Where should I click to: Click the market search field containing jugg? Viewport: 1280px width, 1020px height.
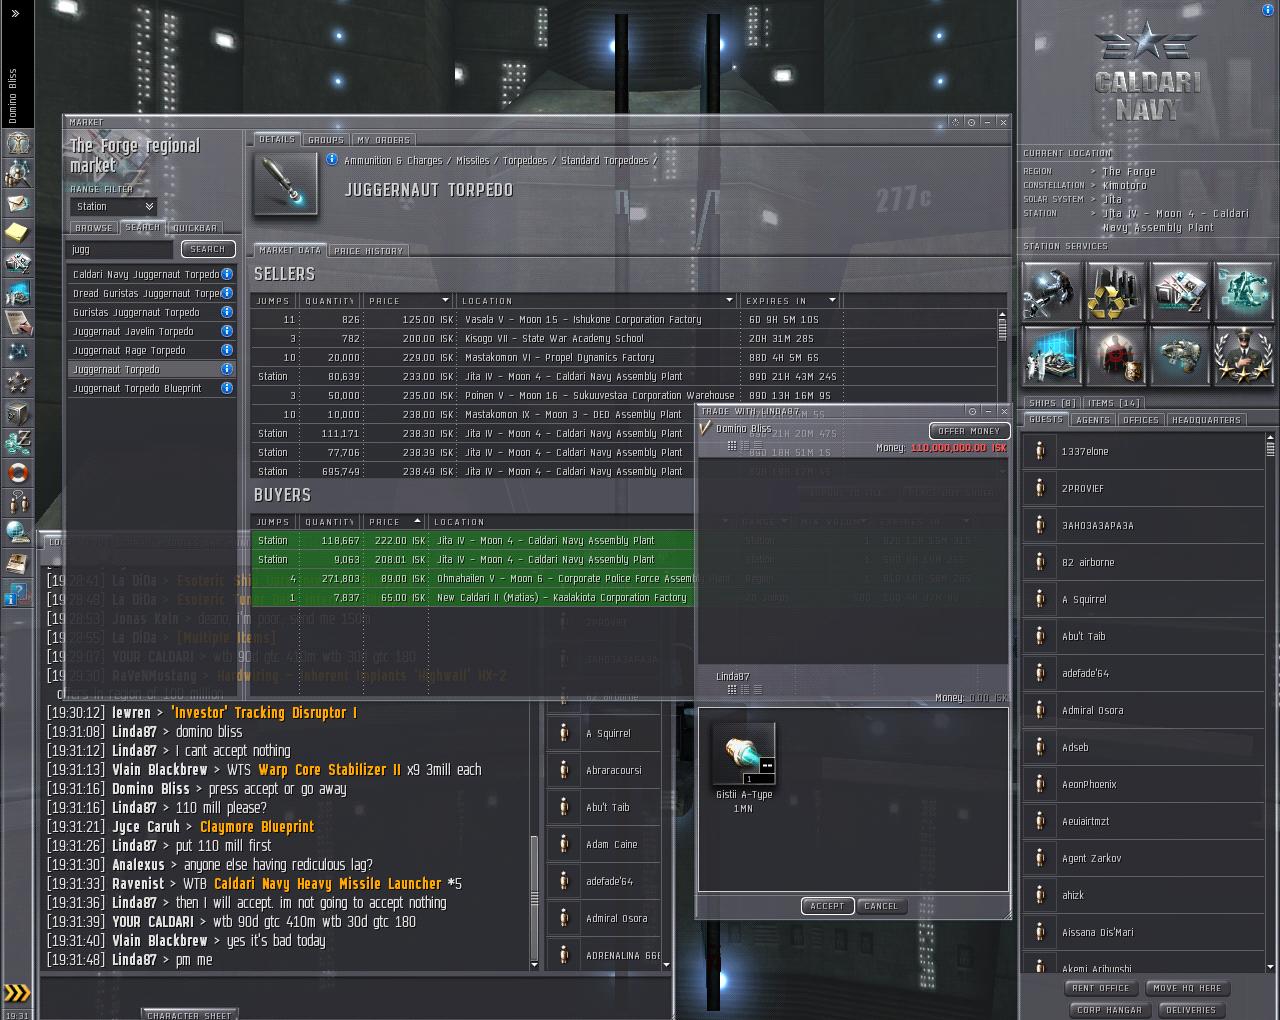tap(121, 249)
